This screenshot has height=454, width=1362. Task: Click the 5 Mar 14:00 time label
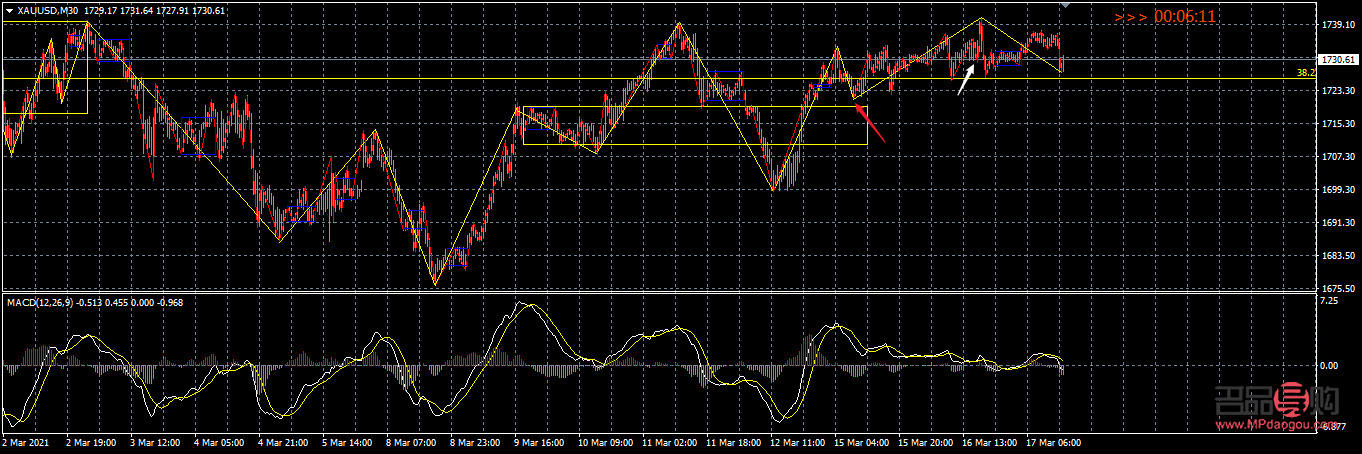tap(347, 441)
